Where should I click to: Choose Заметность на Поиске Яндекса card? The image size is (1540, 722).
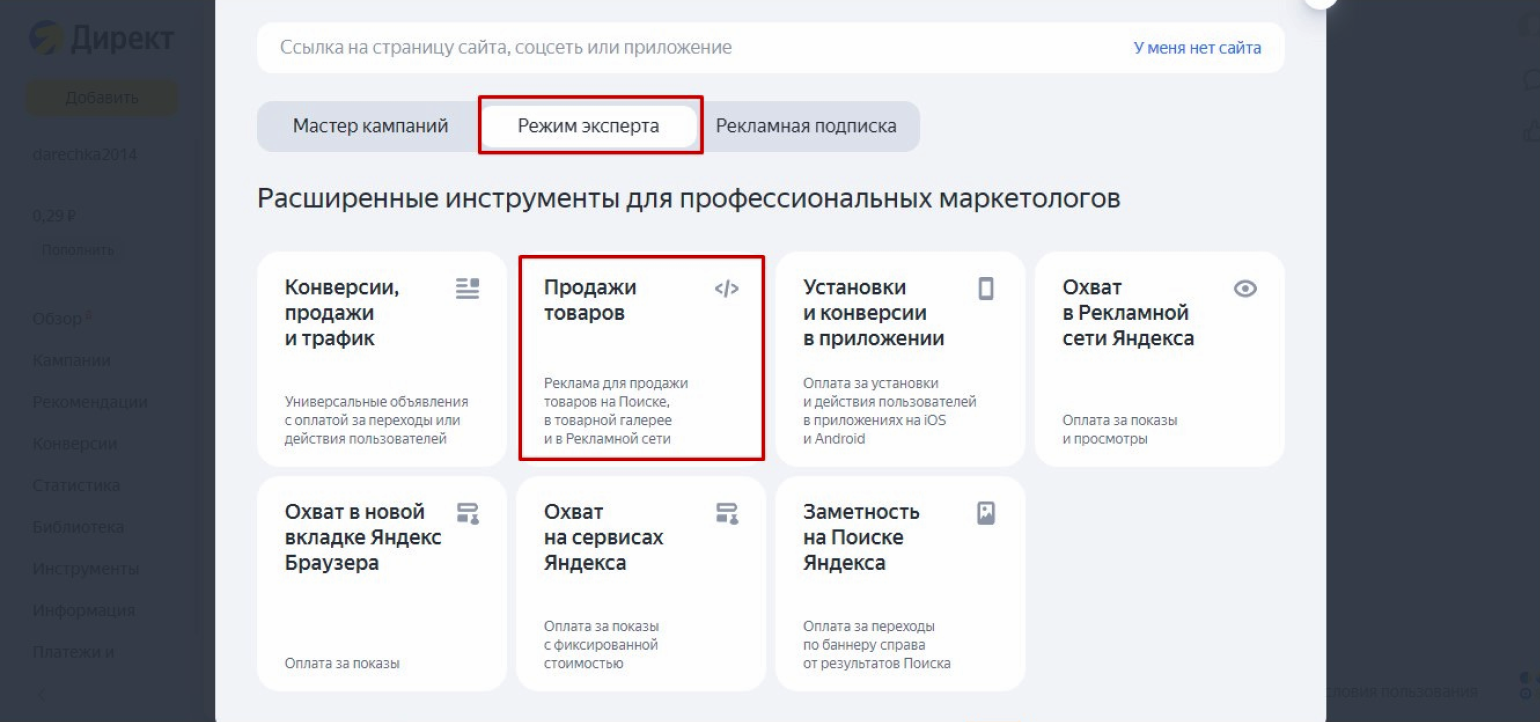[x=900, y=584]
